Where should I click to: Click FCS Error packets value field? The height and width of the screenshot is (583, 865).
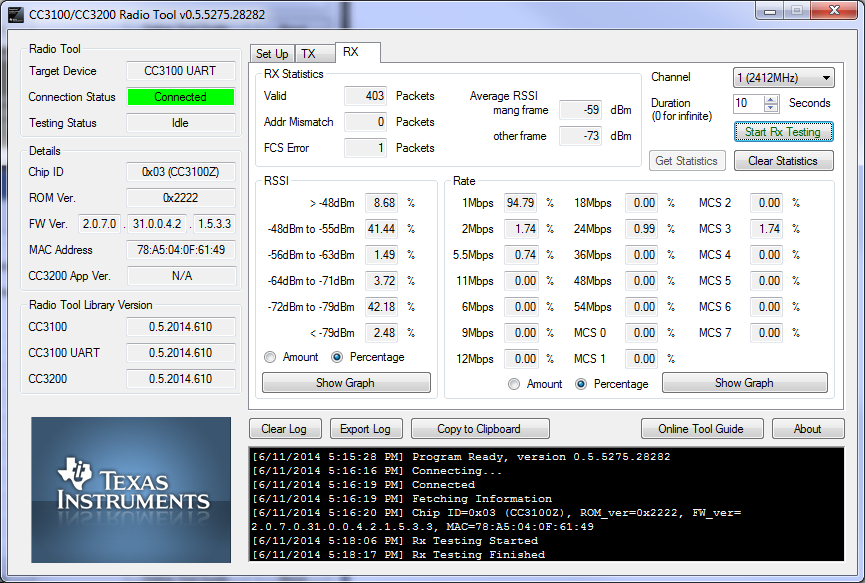(x=365, y=148)
